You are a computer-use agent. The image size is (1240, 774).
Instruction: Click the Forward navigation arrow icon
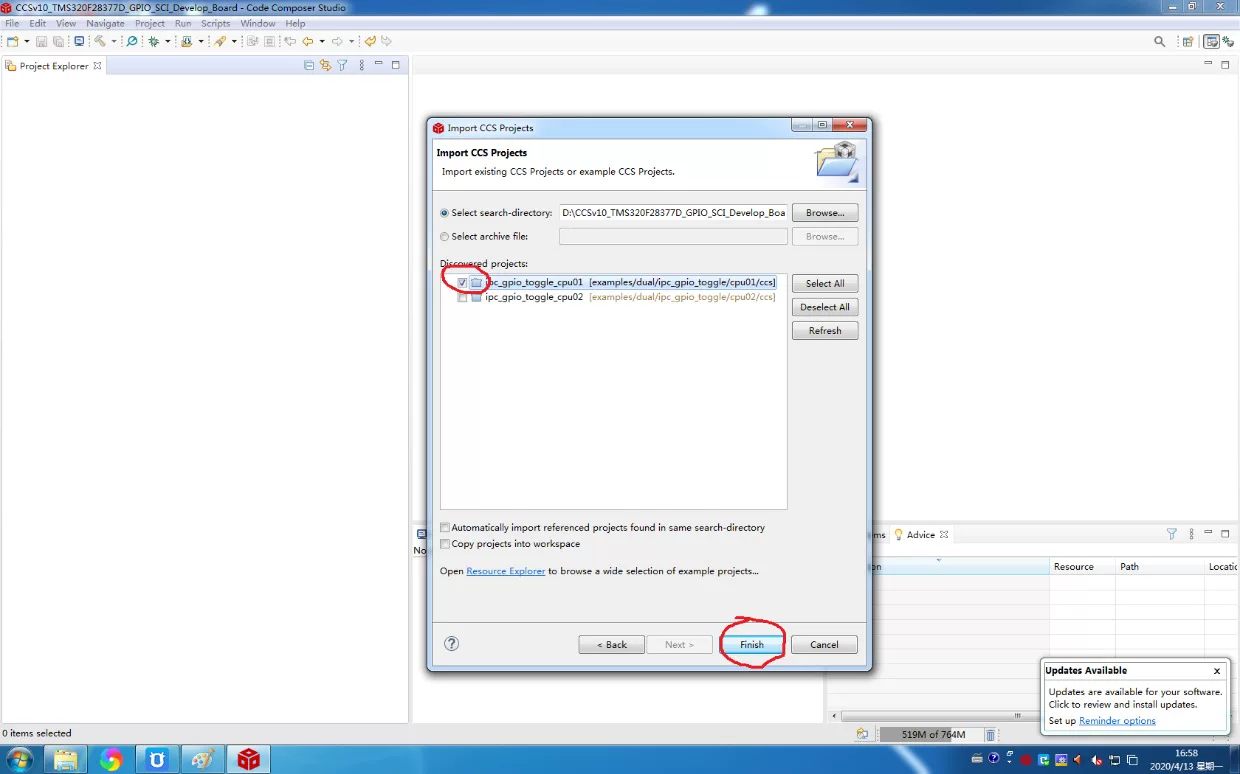pyautogui.click(x=337, y=41)
